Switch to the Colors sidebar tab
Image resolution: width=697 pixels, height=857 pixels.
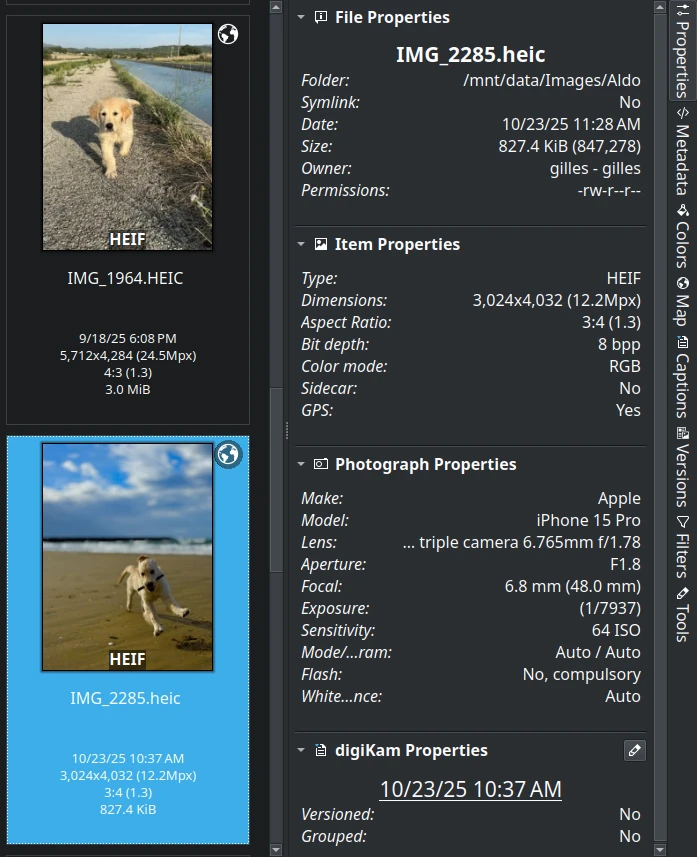(x=682, y=237)
